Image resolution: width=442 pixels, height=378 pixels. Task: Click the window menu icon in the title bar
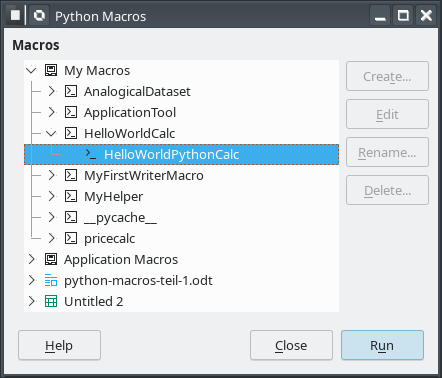click(15, 15)
